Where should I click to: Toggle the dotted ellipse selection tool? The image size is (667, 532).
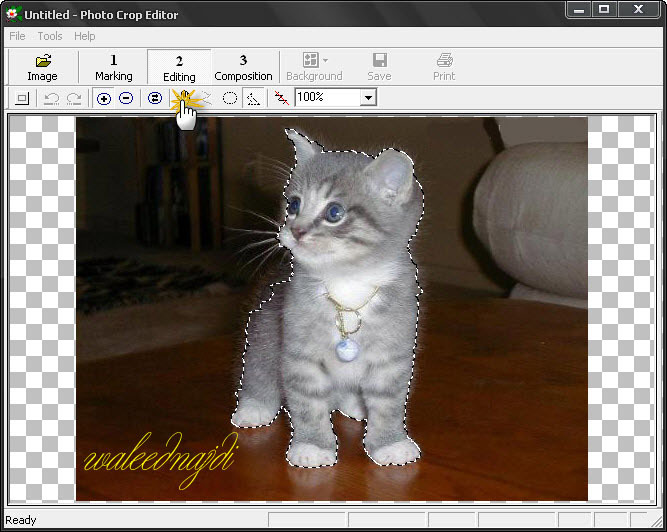coord(230,98)
